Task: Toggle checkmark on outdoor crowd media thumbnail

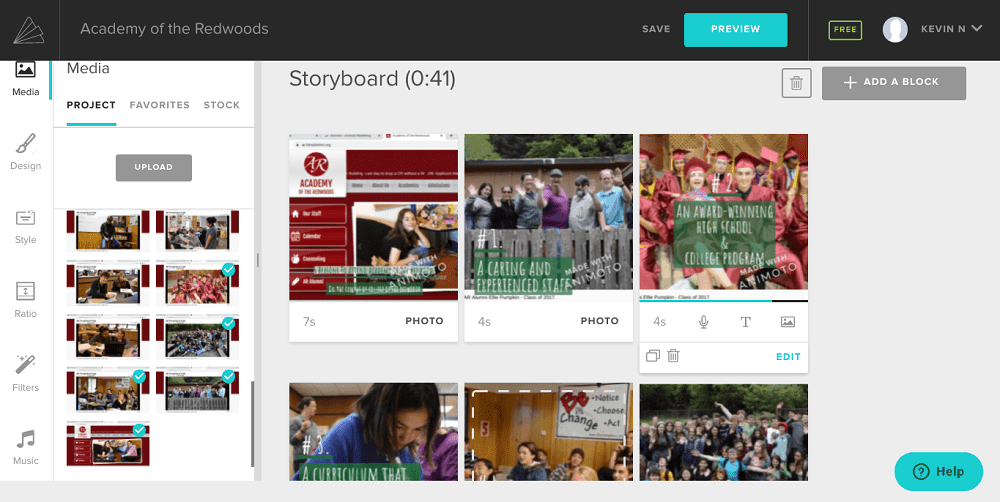Action: click(x=228, y=323)
